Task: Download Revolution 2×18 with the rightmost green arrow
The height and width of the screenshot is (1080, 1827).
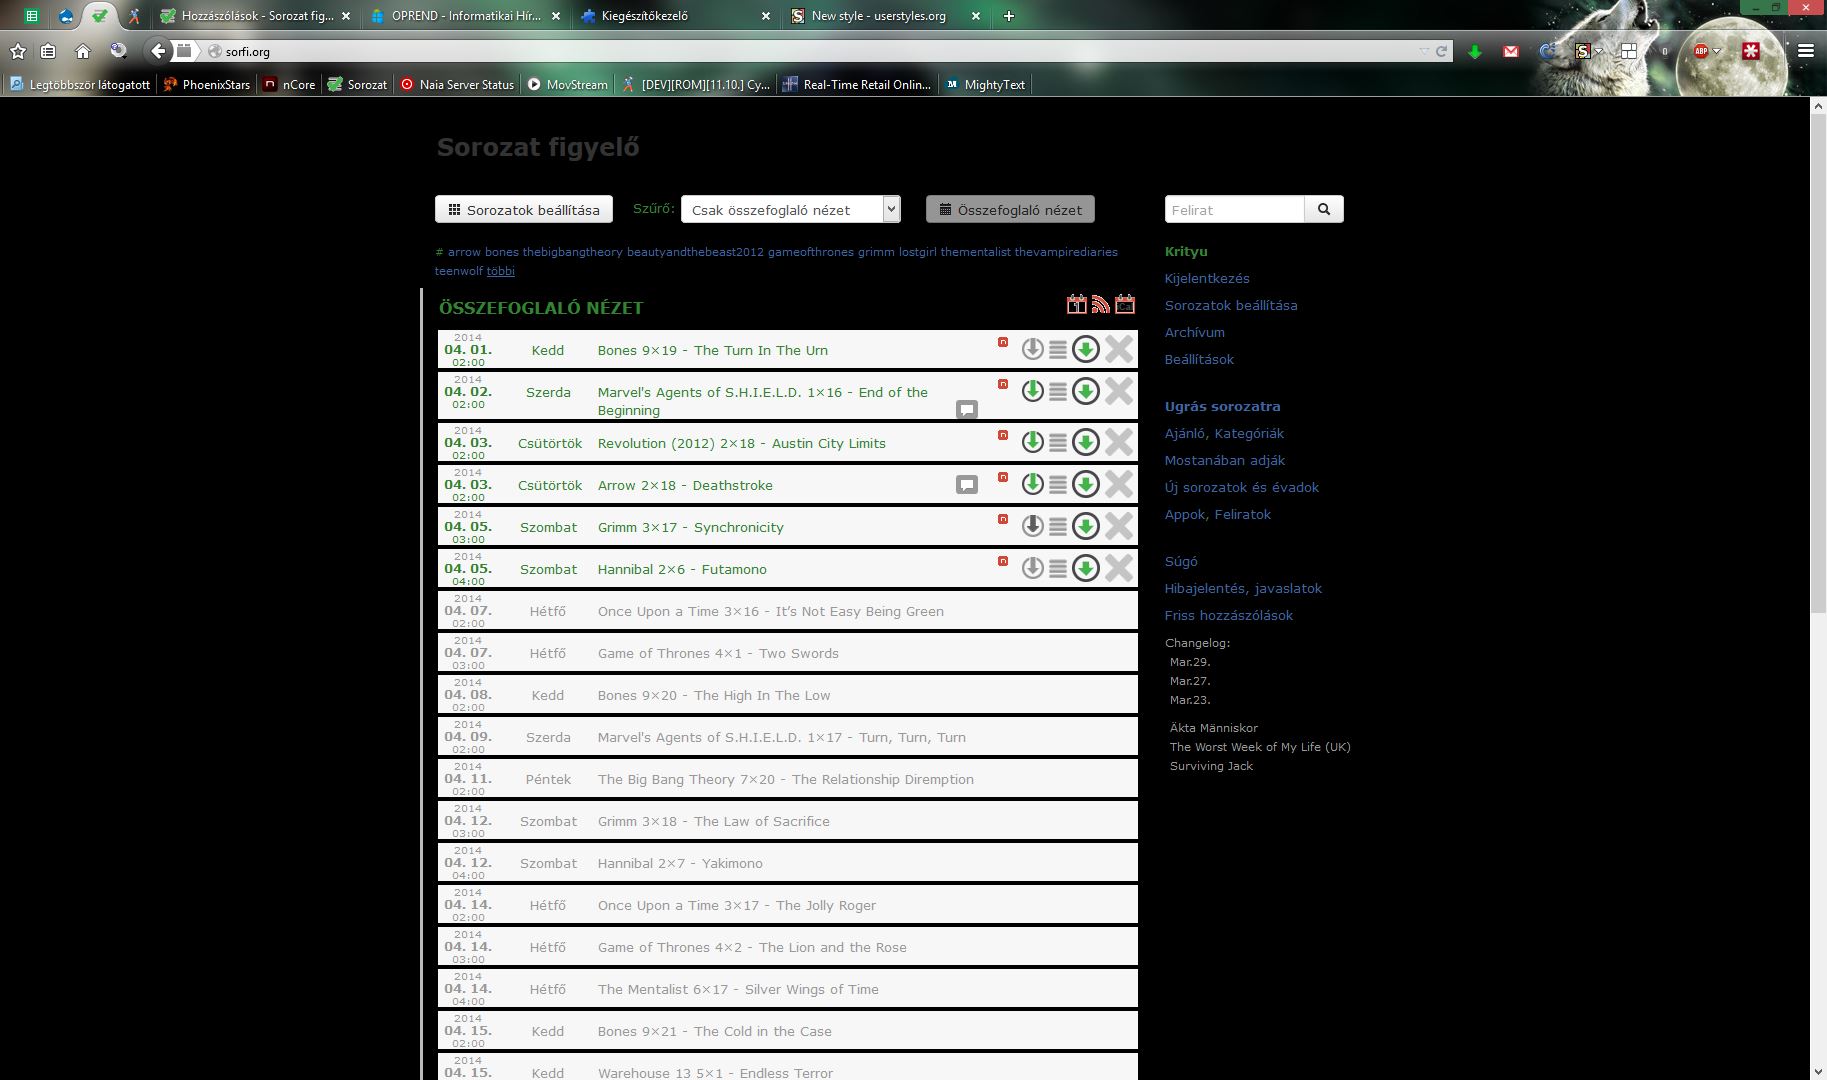Action: tap(1085, 442)
